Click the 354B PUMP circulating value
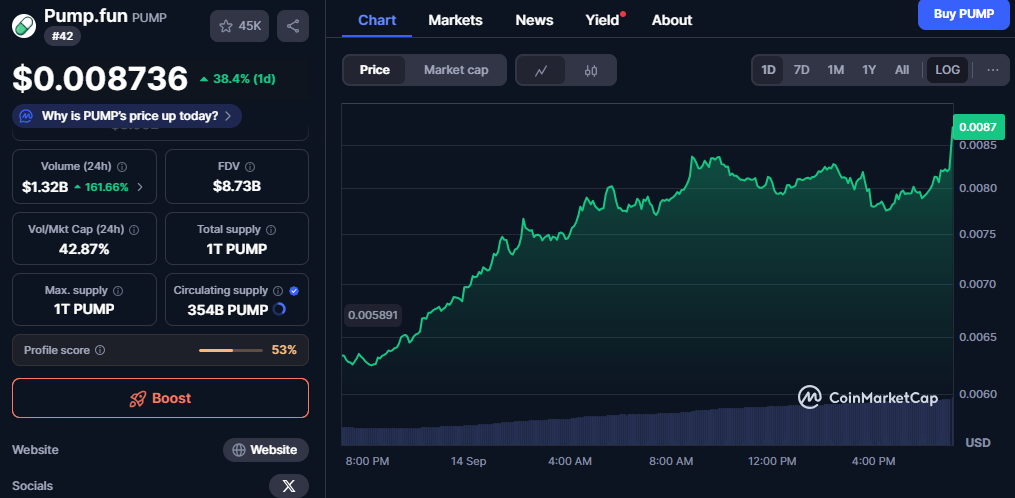 228,310
